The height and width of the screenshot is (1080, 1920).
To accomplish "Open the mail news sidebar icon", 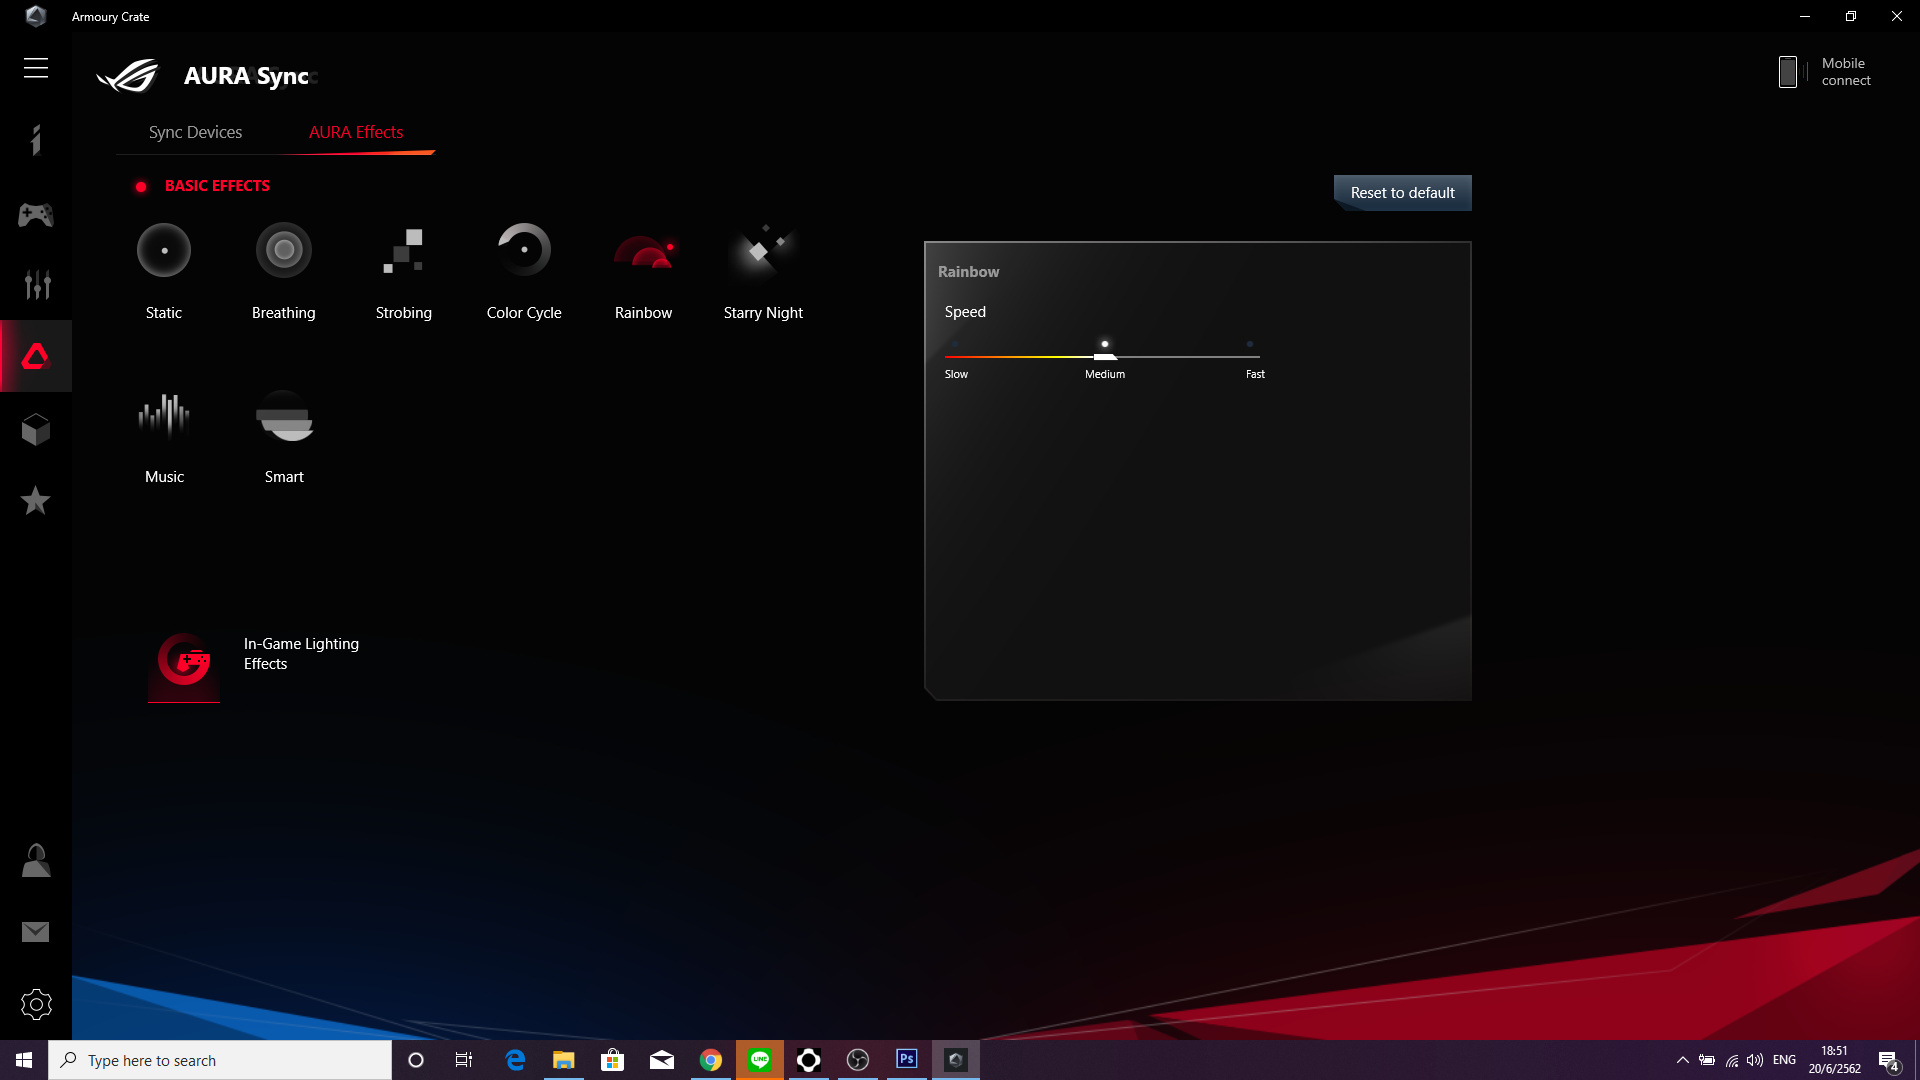I will 36,932.
